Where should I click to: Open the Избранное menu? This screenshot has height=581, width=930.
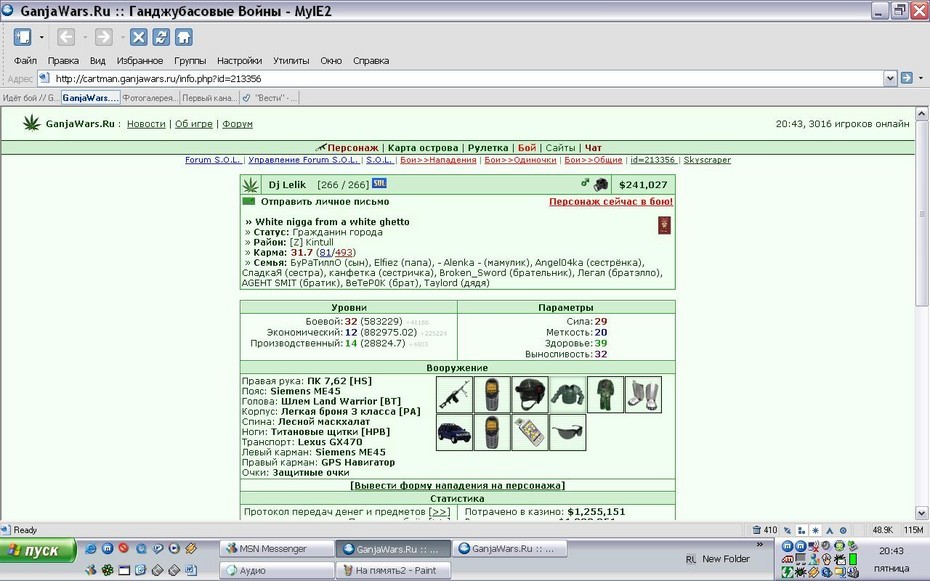139,60
